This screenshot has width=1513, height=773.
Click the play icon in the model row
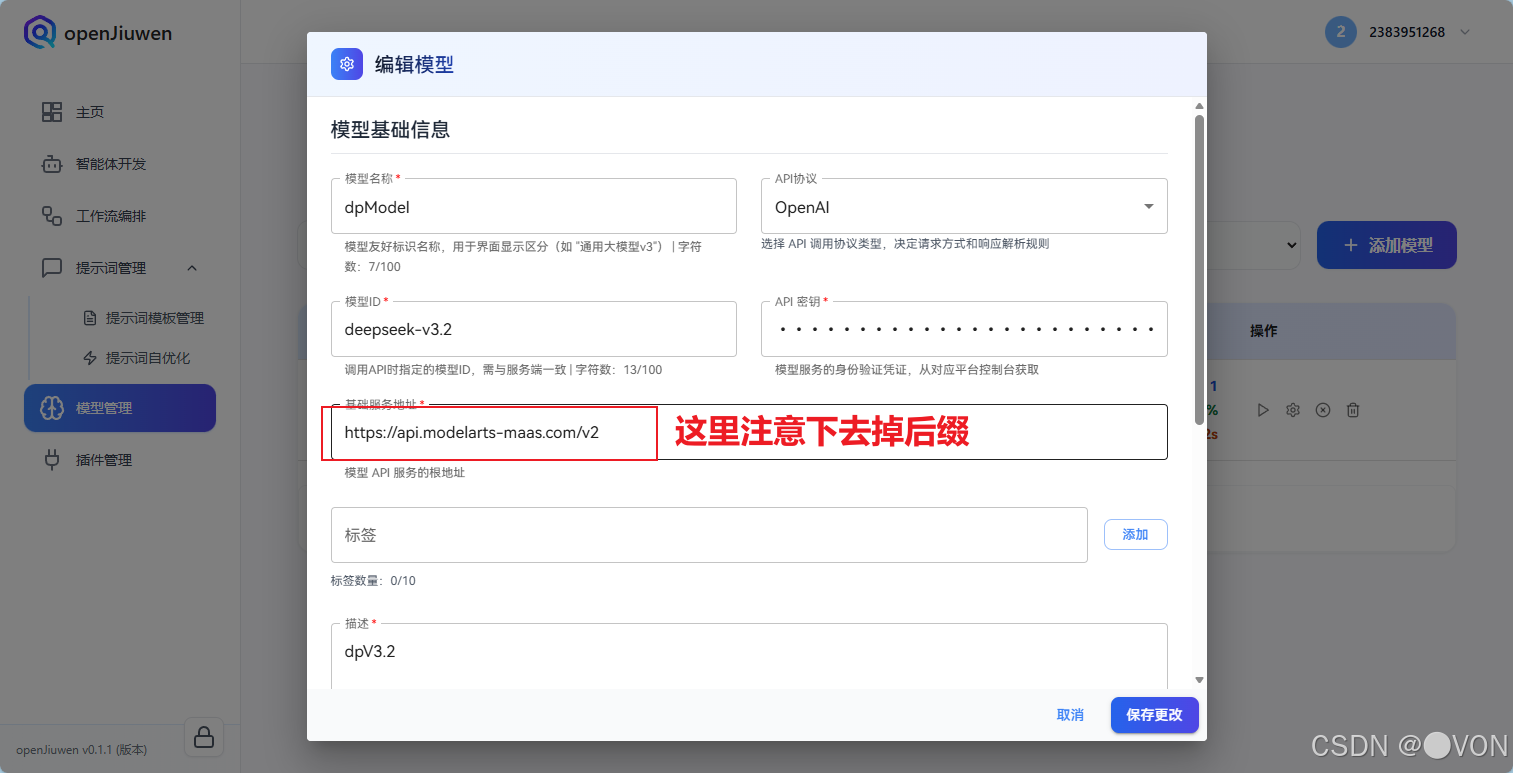coord(1263,409)
